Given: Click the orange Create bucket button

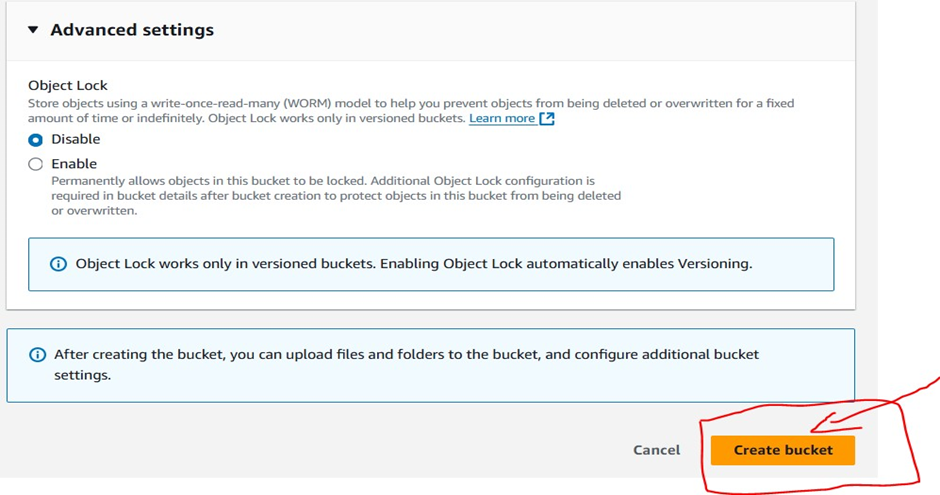Looking at the screenshot, I should point(782,450).
